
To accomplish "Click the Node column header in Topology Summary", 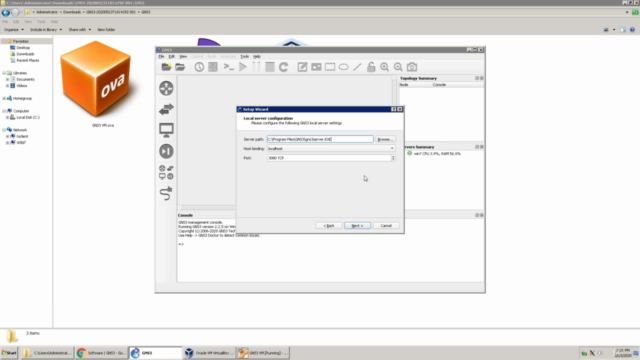I will tap(404, 84).
